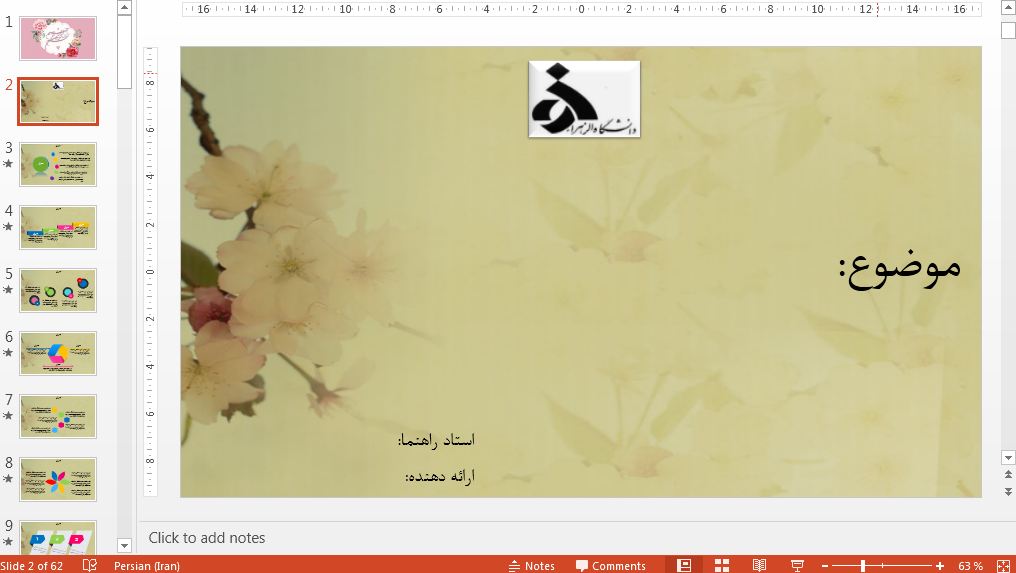1016x573 pixels.
Task: Open spell check icon in status bar
Action: pyautogui.click(x=90, y=565)
